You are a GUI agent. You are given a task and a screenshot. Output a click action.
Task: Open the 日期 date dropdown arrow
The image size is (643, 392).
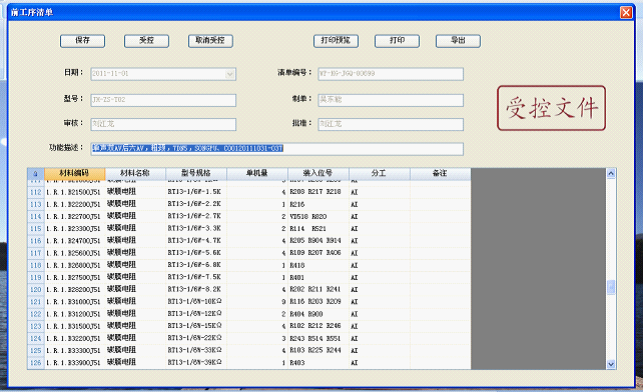point(230,74)
